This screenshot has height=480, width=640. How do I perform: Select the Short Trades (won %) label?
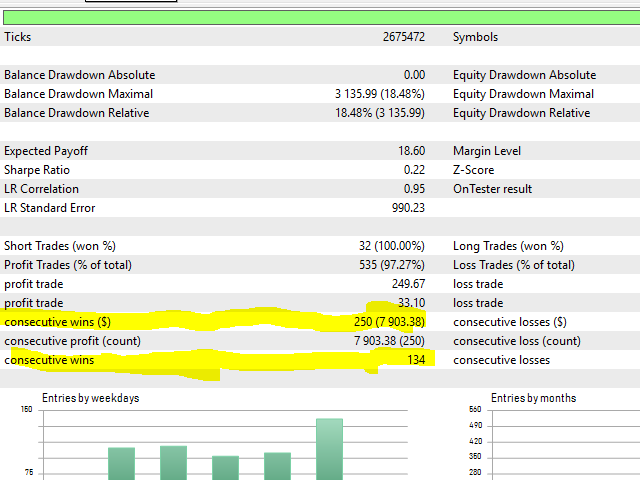(60, 246)
